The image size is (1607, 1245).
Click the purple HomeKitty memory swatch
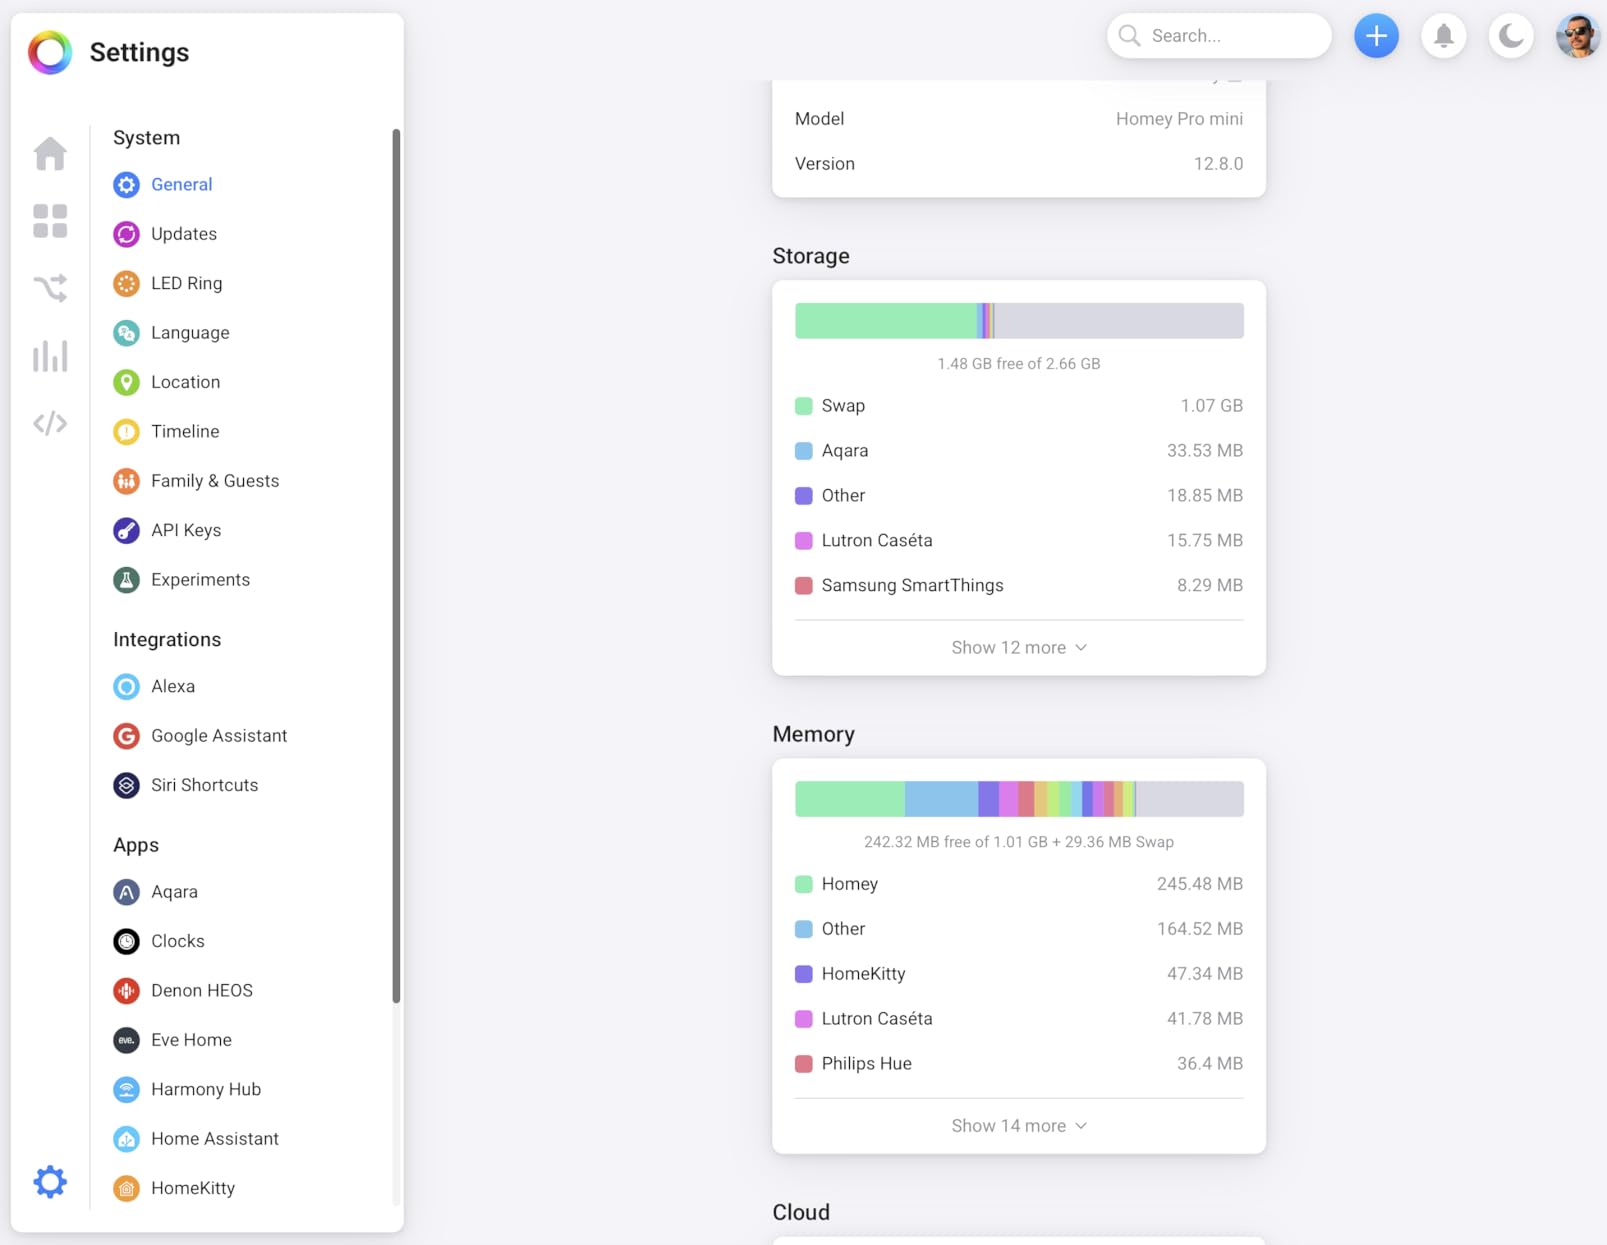803,974
